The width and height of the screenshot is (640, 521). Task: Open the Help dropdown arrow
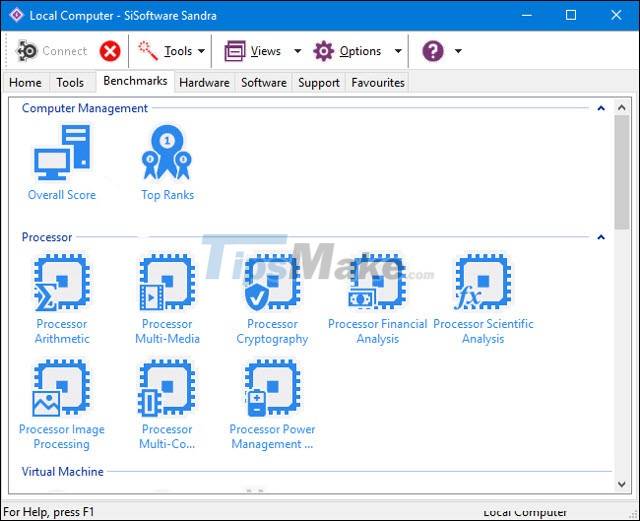(x=458, y=51)
